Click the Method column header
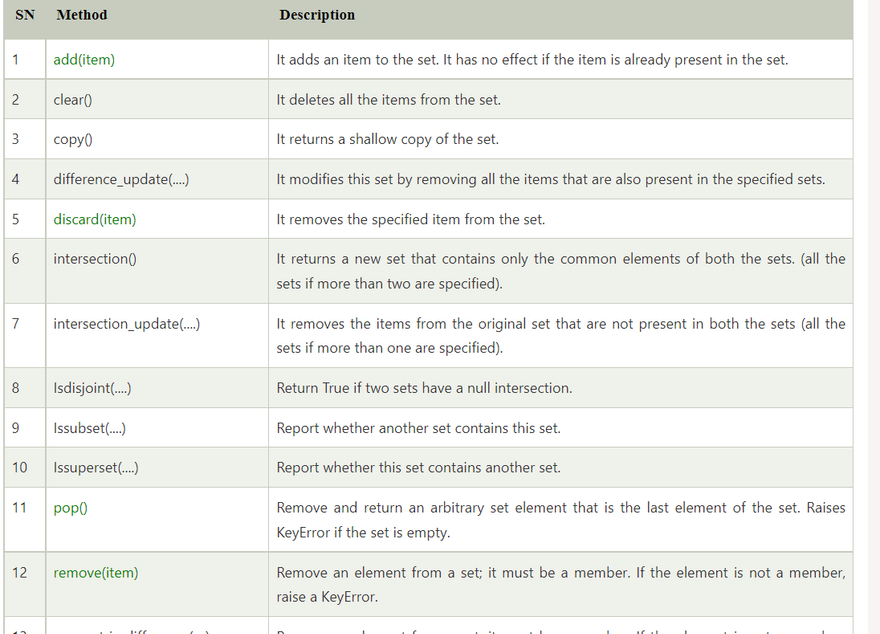 coord(82,15)
